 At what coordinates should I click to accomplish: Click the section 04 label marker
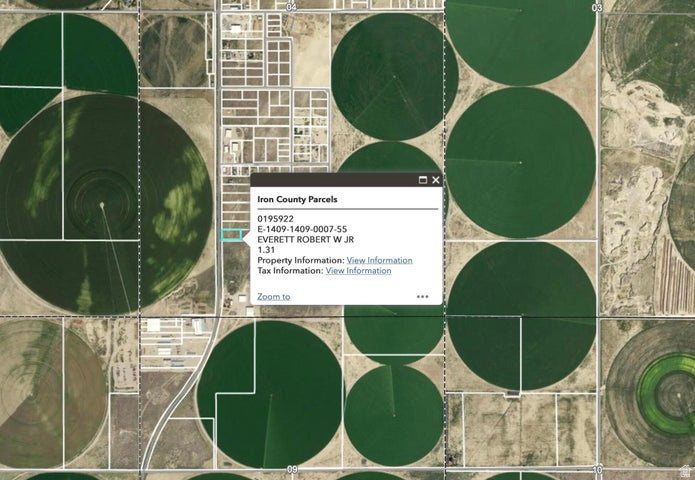[292, 7]
